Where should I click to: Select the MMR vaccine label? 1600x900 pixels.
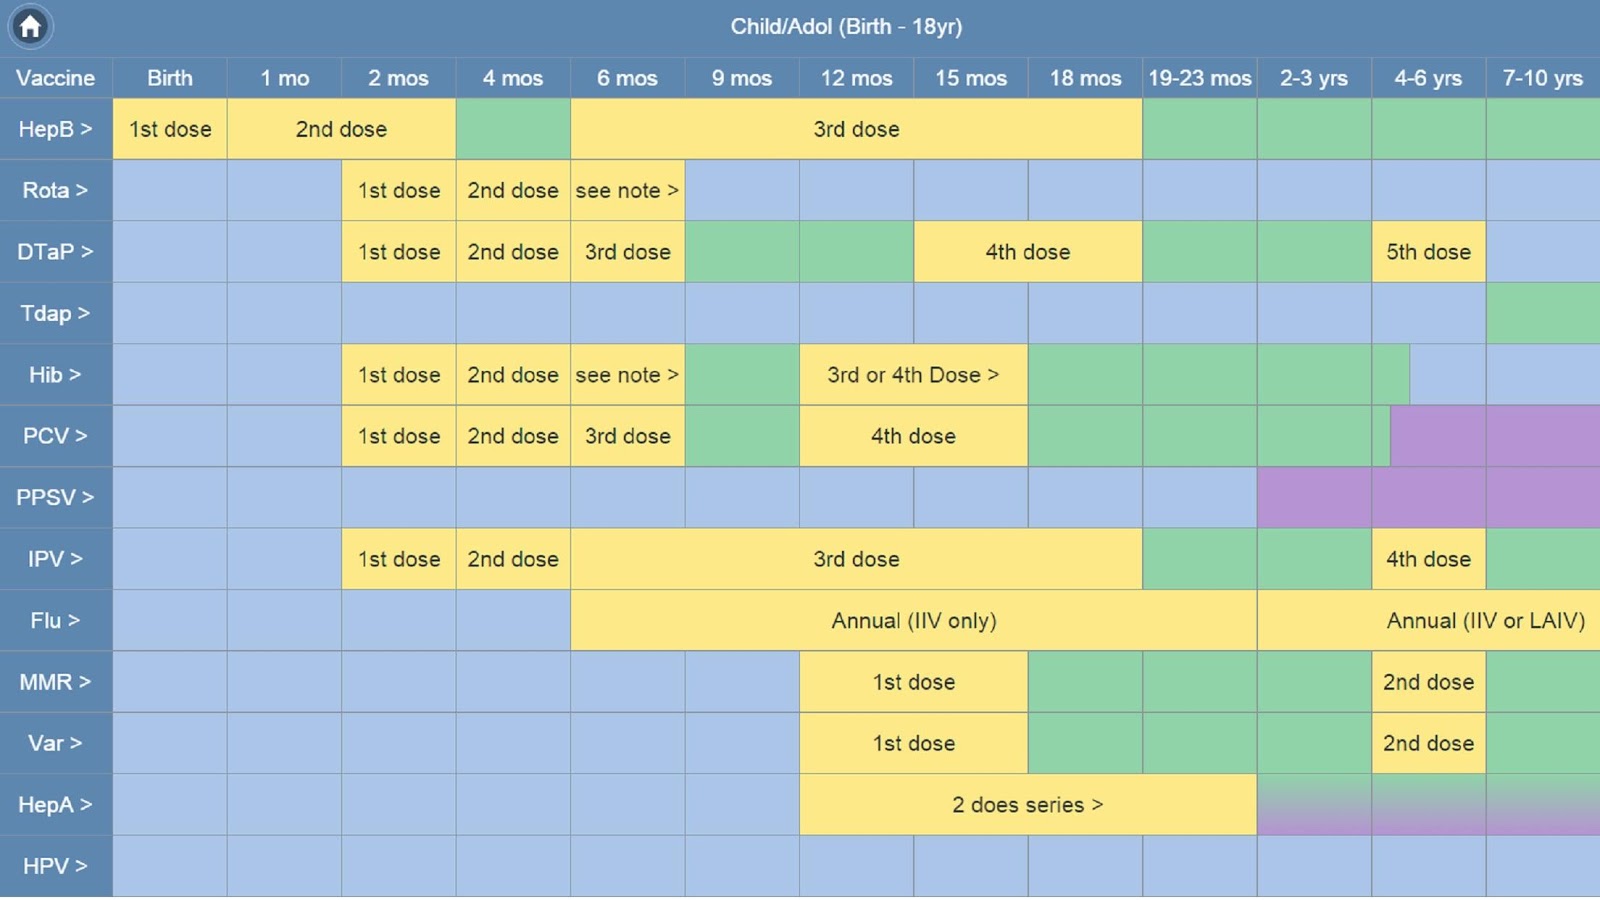[x=55, y=682]
